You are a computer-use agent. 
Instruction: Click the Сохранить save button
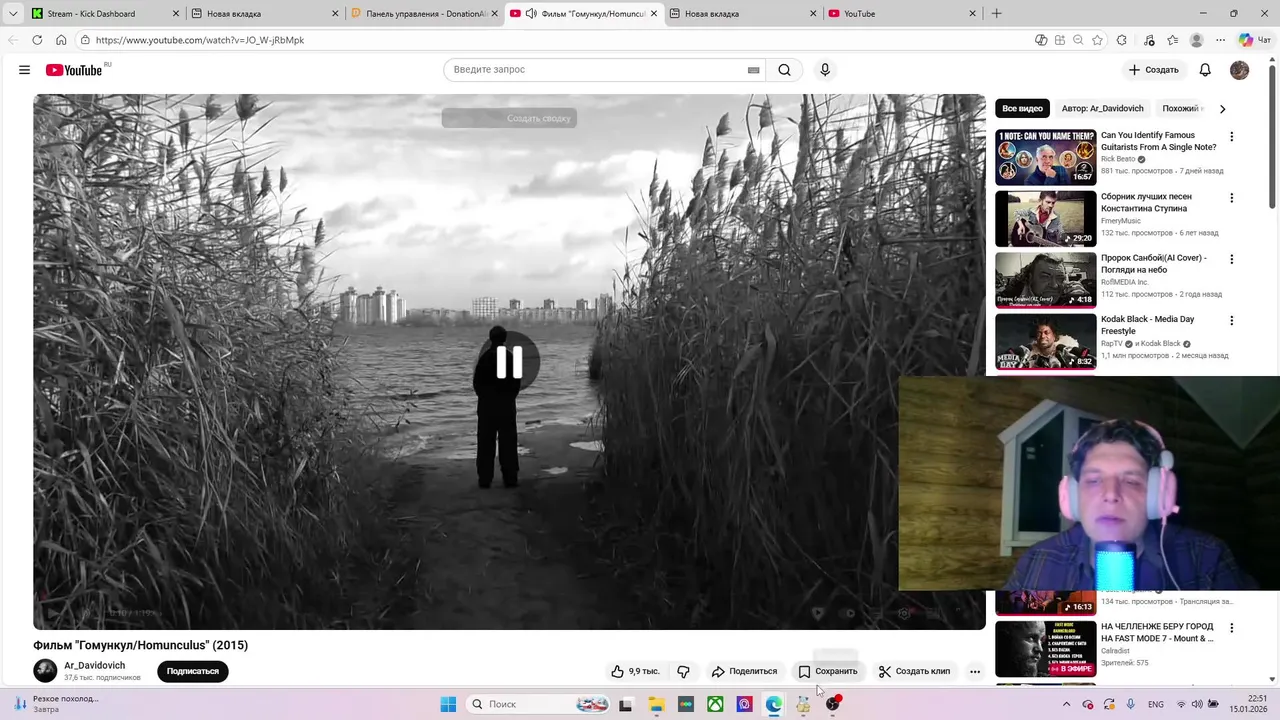point(828,671)
